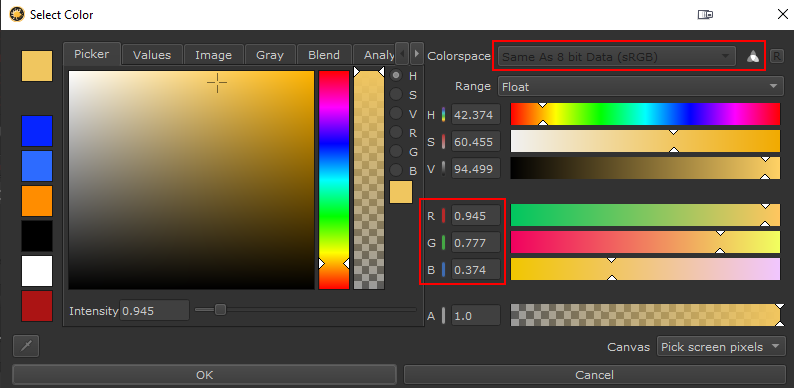The image size is (794, 388).
Task: Click the dock window icon in title bar
Action: pyautogui.click(x=705, y=15)
